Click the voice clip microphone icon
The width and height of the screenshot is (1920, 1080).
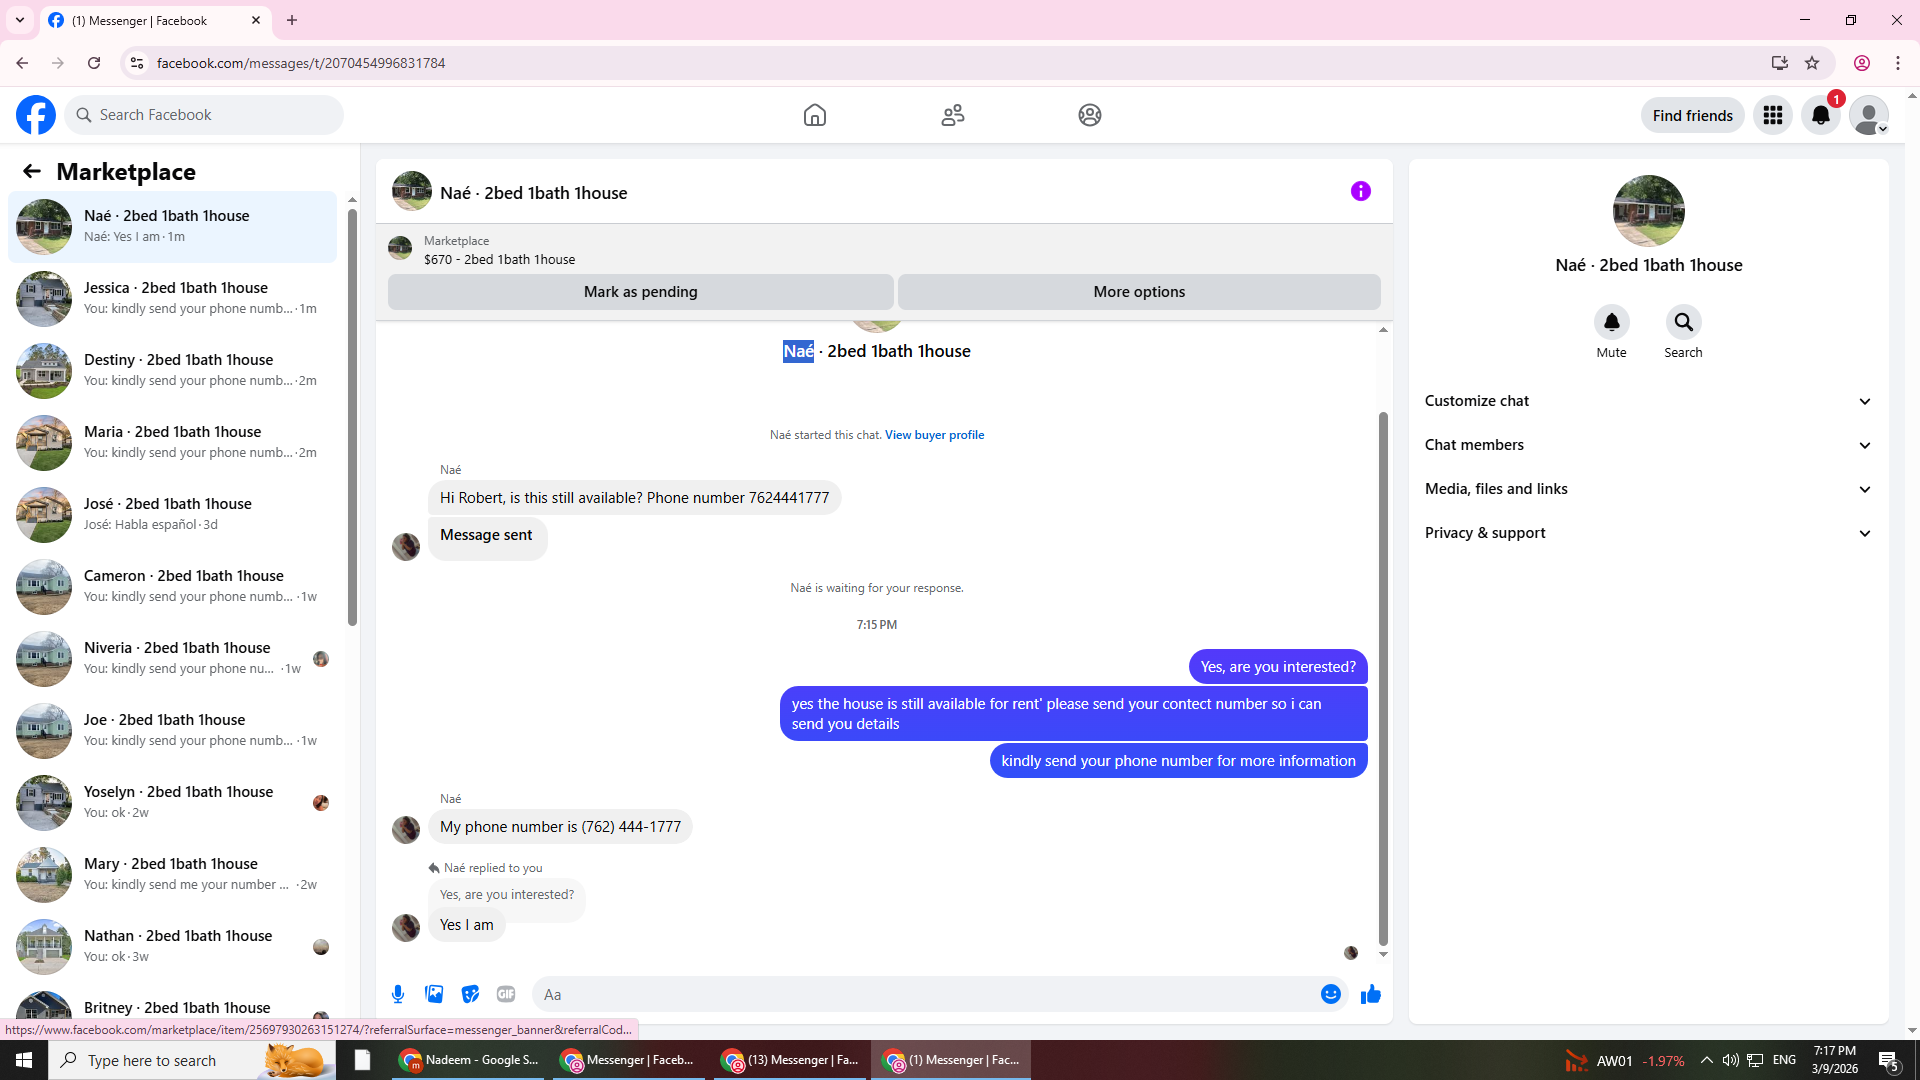[398, 994]
